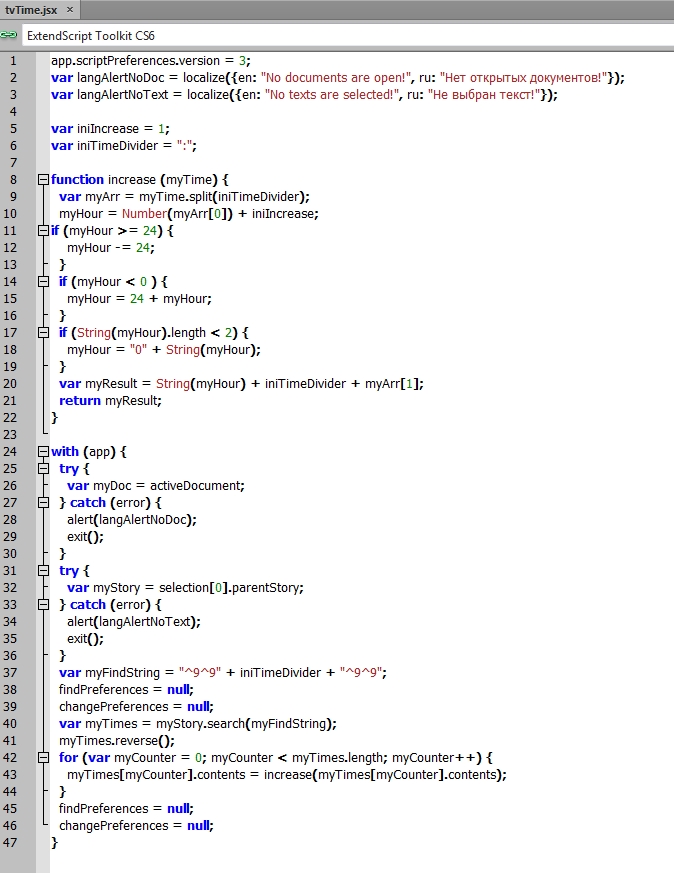Click myTimes.reverse() on line 41
Image resolution: width=674 pixels, height=873 pixels.
pos(115,741)
